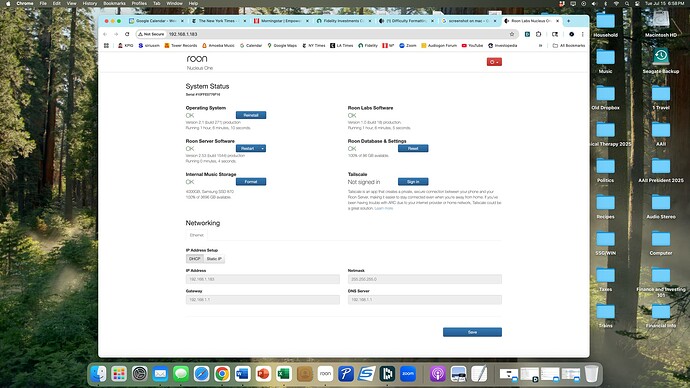Expand the Restart button dropdown arrow
The height and width of the screenshot is (388, 690).
pyautogui.click(x=263, y=149)
